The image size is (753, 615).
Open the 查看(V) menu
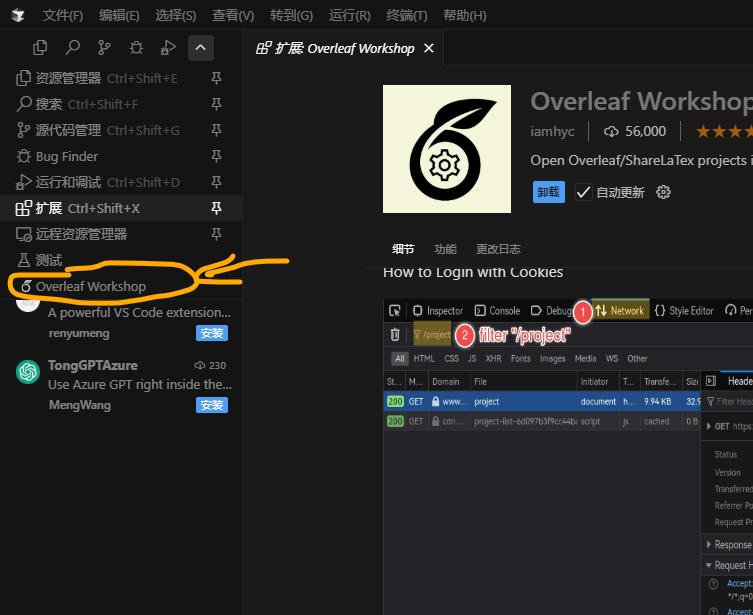[x=233, y=15]
